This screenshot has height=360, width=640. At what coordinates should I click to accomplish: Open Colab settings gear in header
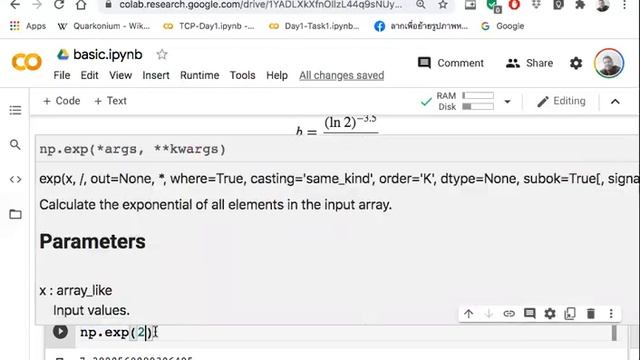click(x=576, y=63)
